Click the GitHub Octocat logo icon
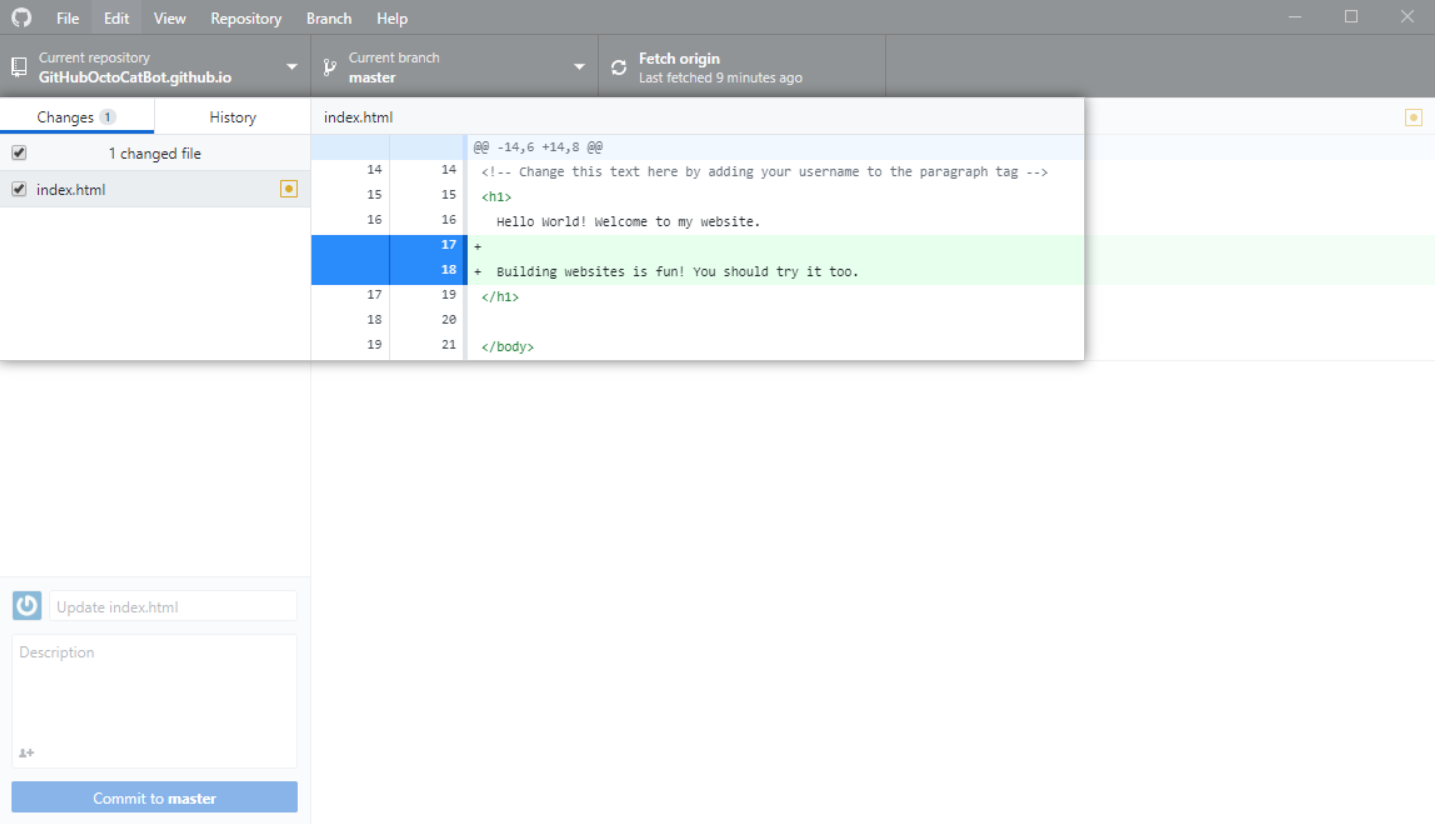The width and height of the screenshot is (1435, 824). pyautogui.click(x=21, y=17)
